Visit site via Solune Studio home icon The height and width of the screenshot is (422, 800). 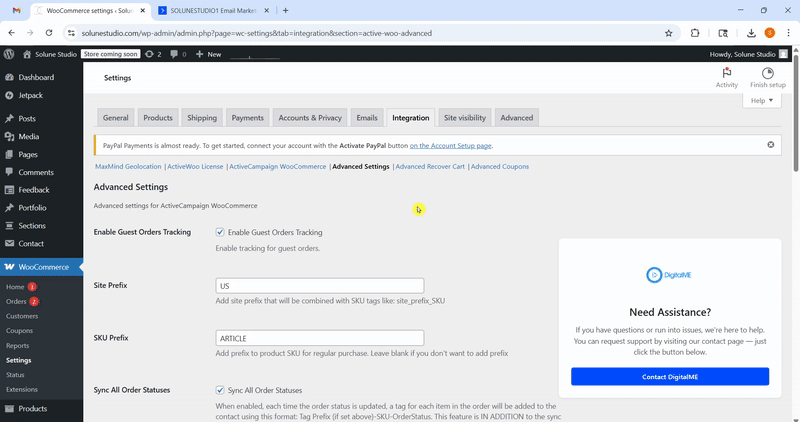pyautogui.click(x=27, y=54)
